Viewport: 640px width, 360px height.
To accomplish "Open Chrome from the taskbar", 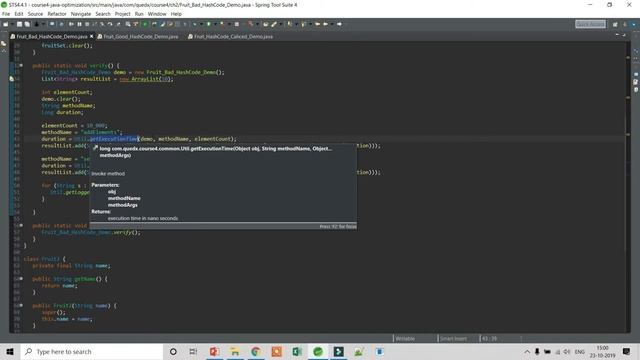I will [x=256, y=351].
